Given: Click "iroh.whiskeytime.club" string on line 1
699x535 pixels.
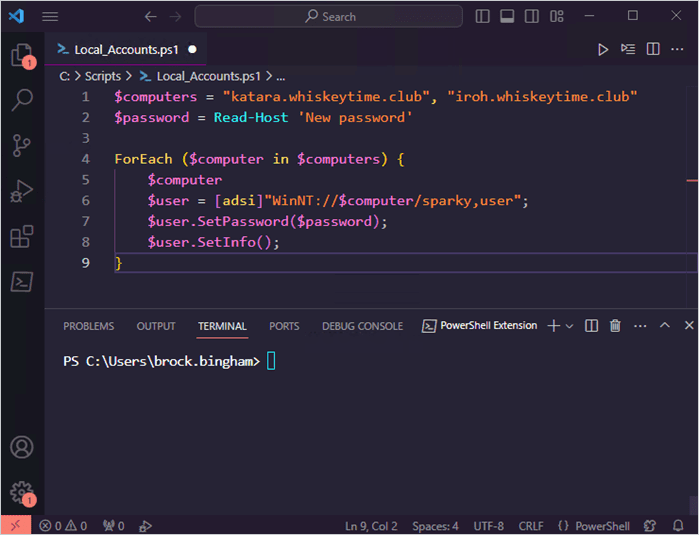Looking at the screenshot, I should [x=542, y=97].
